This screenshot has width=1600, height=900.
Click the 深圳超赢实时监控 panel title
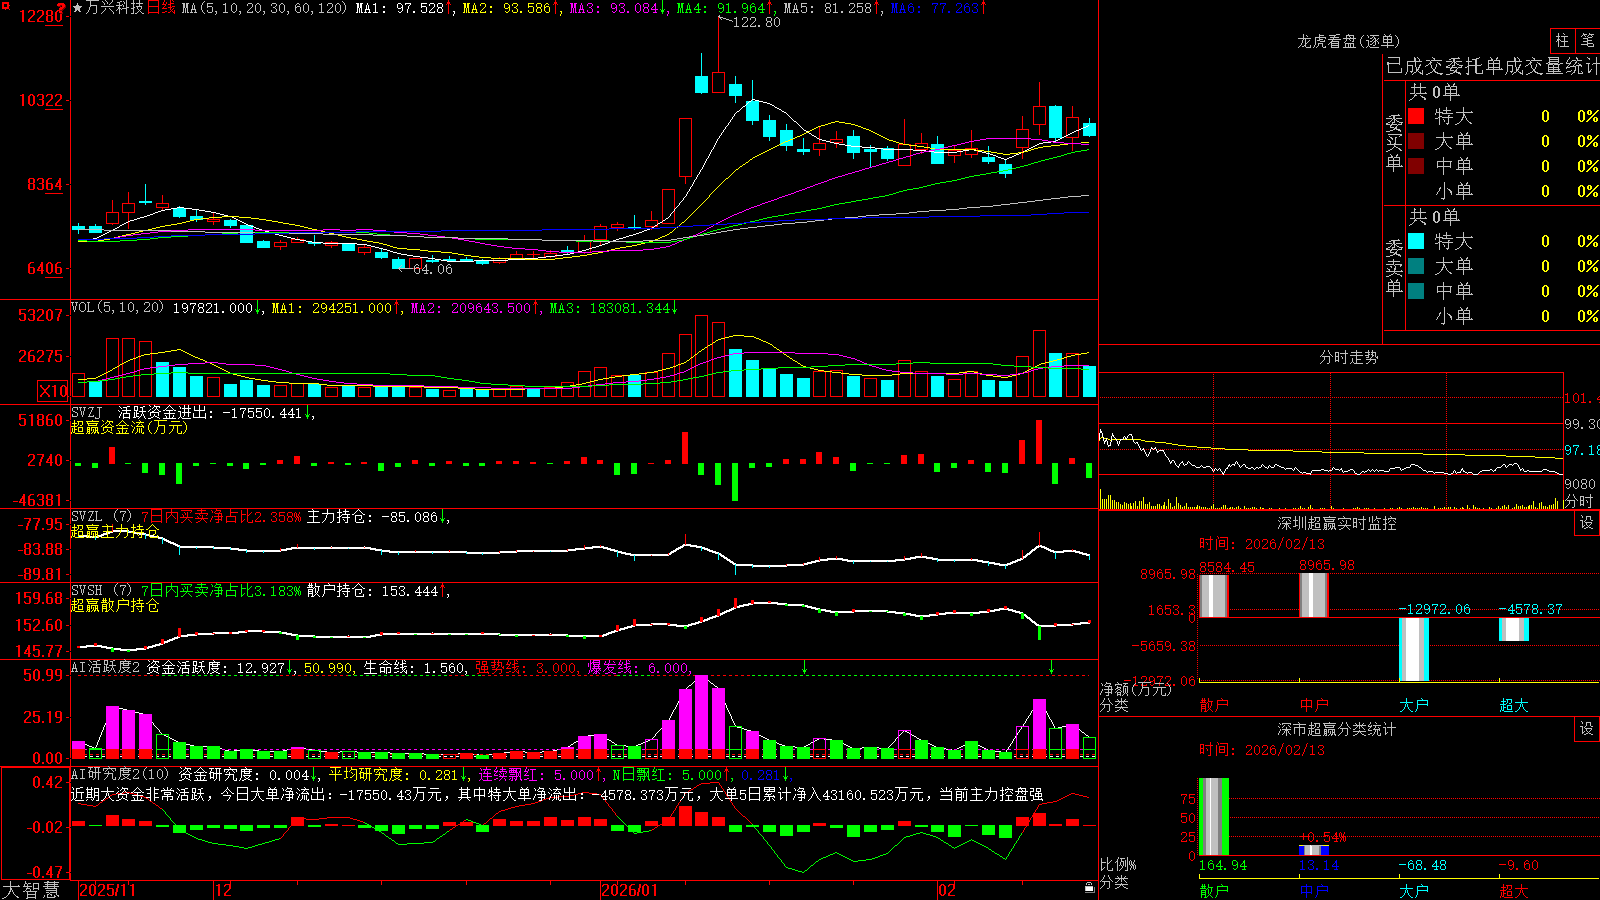click(1336, 523)
